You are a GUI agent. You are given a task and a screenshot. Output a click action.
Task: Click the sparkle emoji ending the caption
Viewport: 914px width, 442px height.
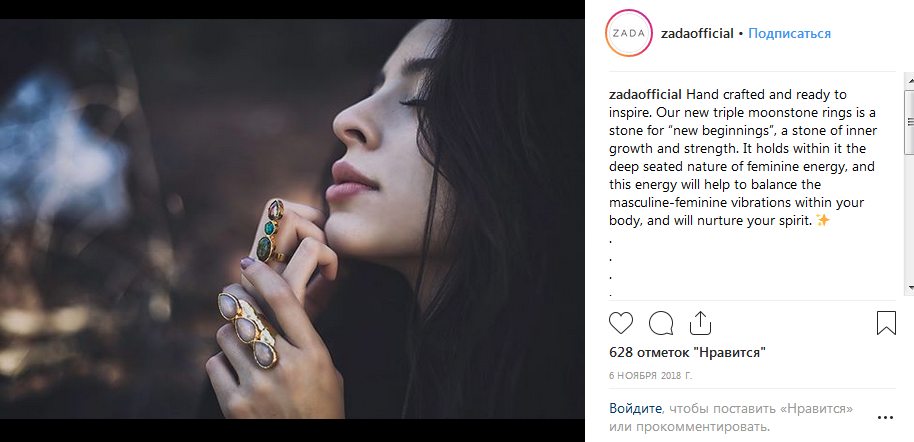point(823,220)
